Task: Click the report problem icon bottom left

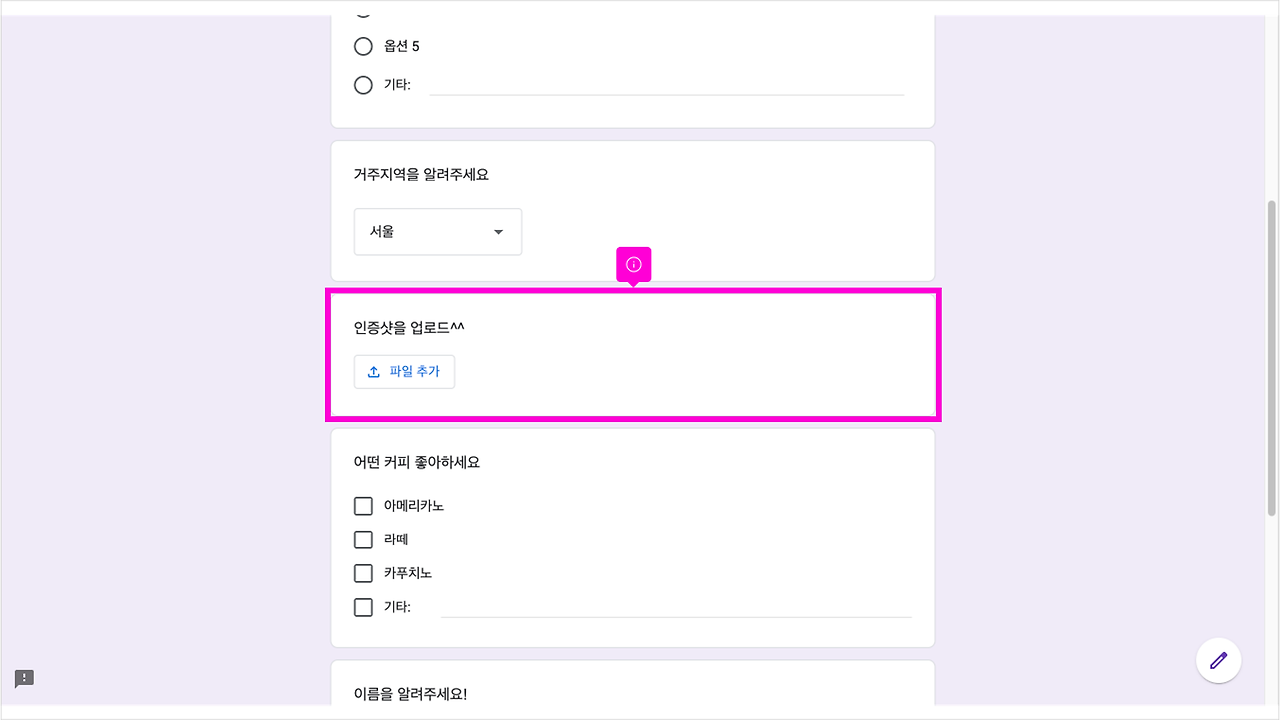Action: click(24, 678)
